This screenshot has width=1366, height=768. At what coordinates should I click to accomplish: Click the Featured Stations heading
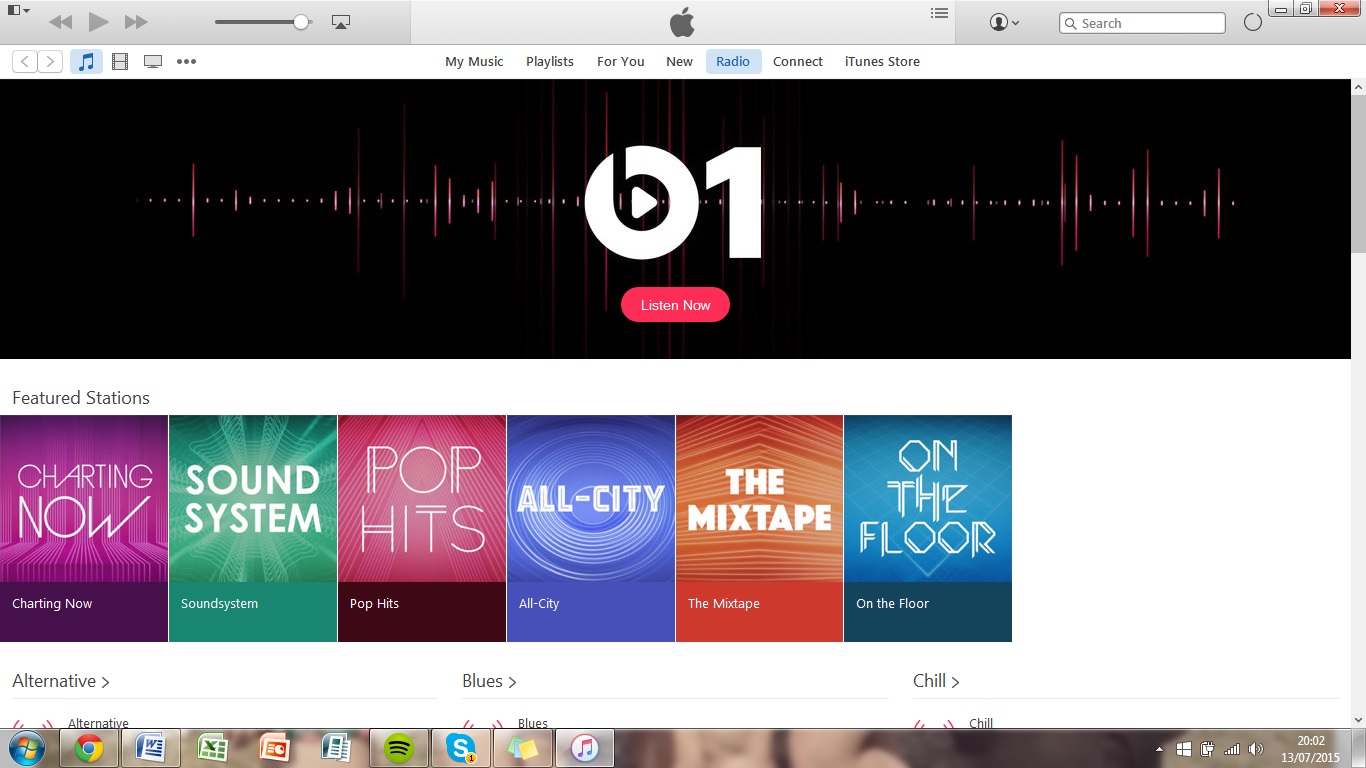tap(81, 398)
